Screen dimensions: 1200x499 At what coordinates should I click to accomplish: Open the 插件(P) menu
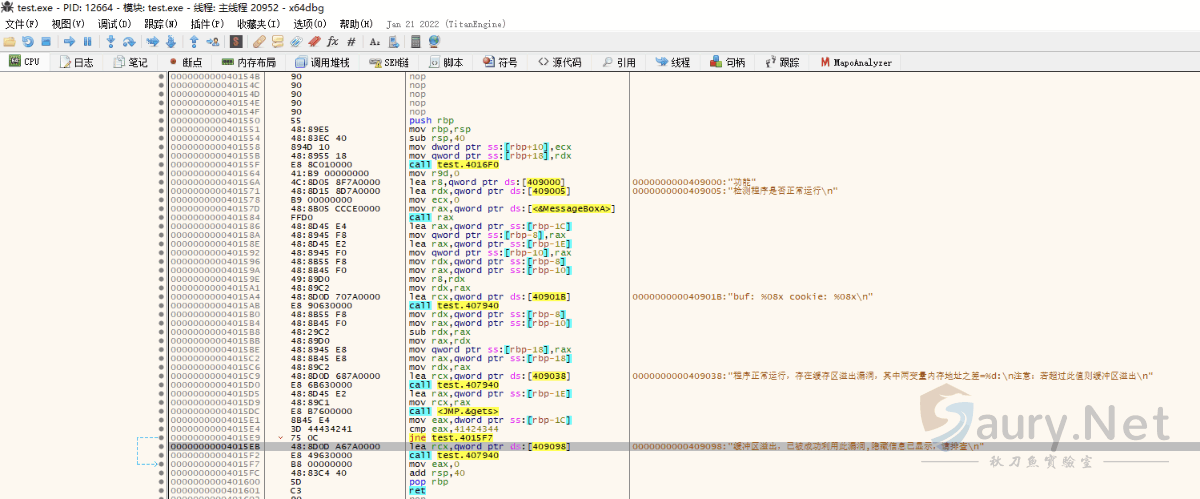click(206, 23)
